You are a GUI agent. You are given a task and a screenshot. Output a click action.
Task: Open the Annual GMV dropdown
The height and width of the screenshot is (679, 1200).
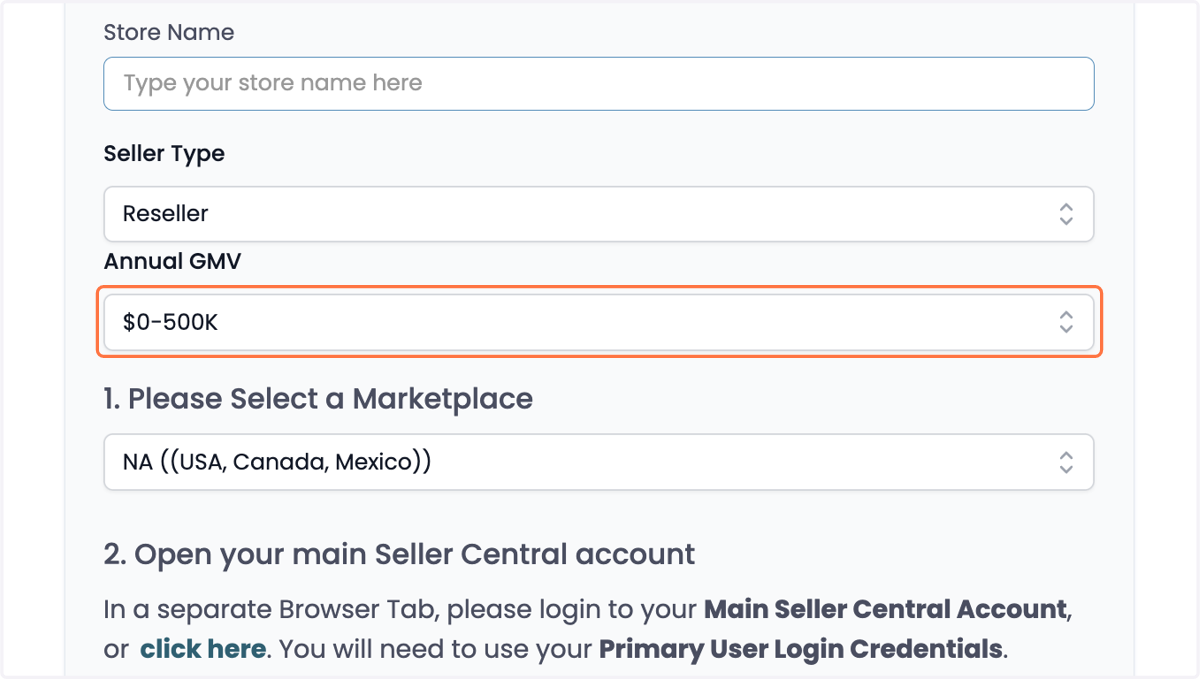(x=599, y=322)
